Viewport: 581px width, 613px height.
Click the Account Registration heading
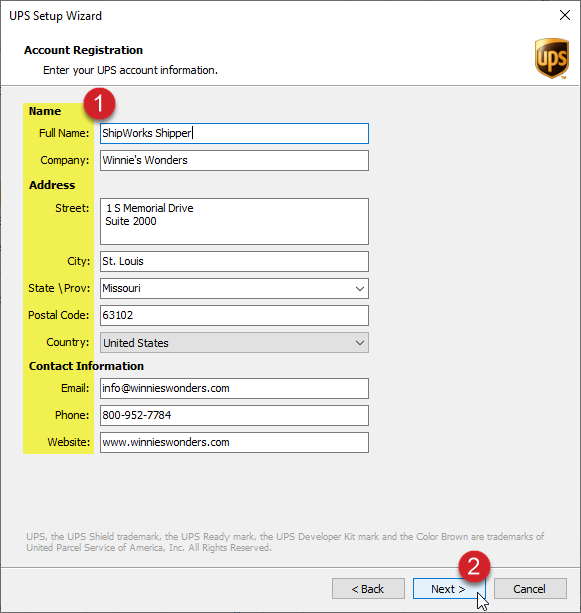coord(83,50)
